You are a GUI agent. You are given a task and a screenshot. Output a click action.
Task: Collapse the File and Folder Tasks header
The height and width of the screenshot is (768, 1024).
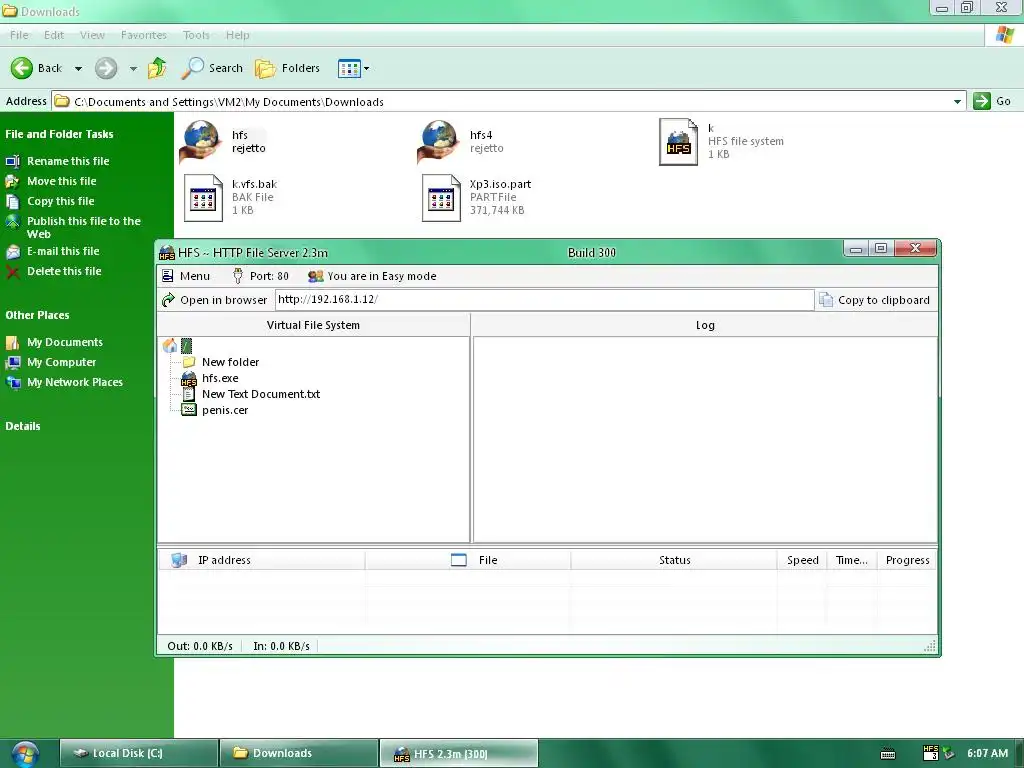click(x=59, y=134)
